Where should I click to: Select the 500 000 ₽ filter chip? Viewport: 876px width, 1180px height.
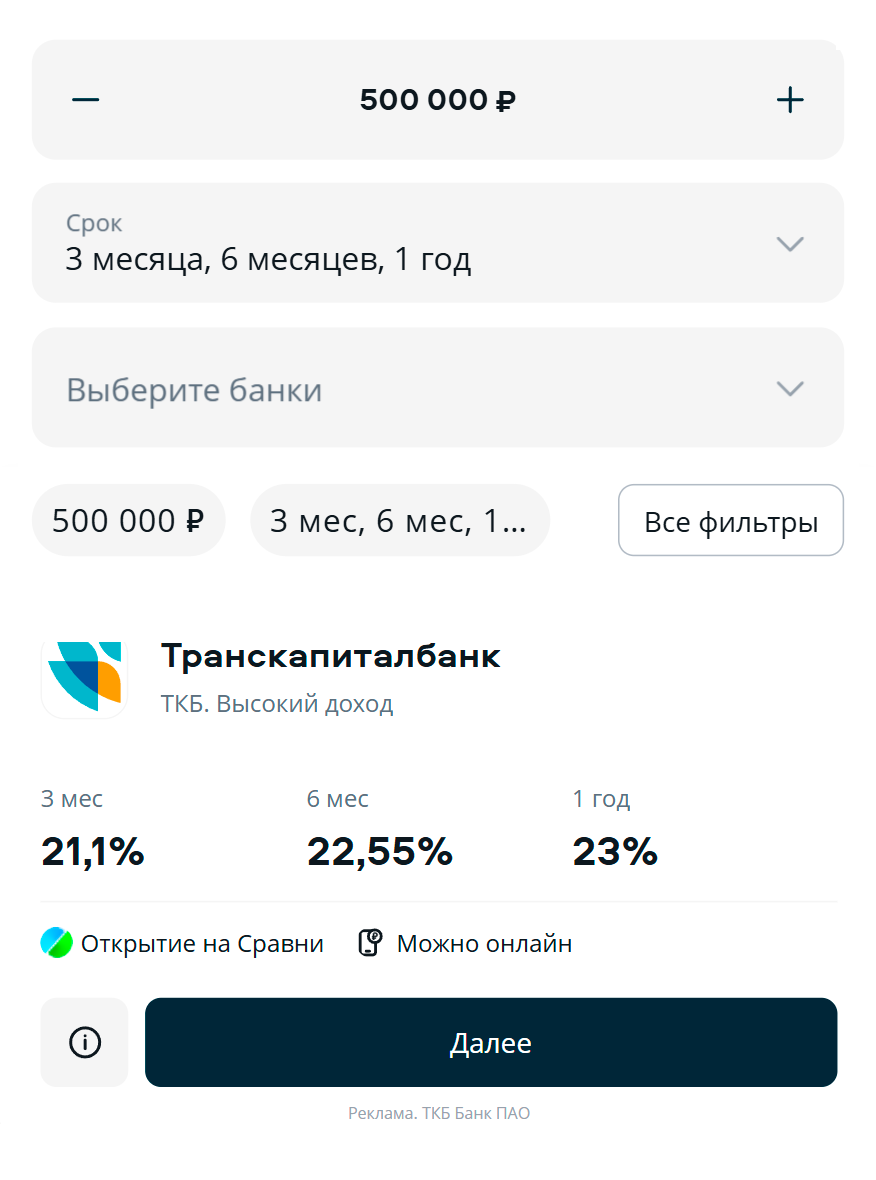coord(129,520)
